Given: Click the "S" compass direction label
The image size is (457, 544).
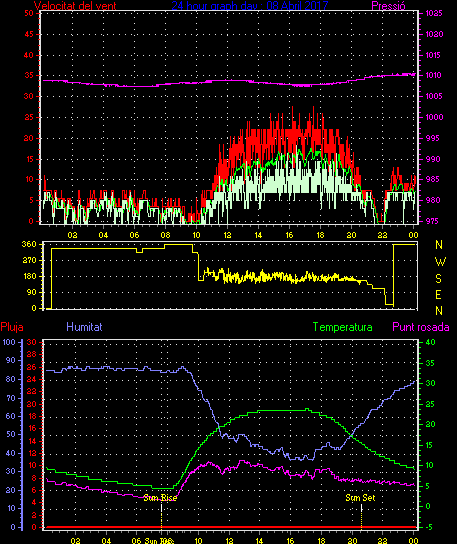Looking at the screenshot, I should click(x=439, y=278).
